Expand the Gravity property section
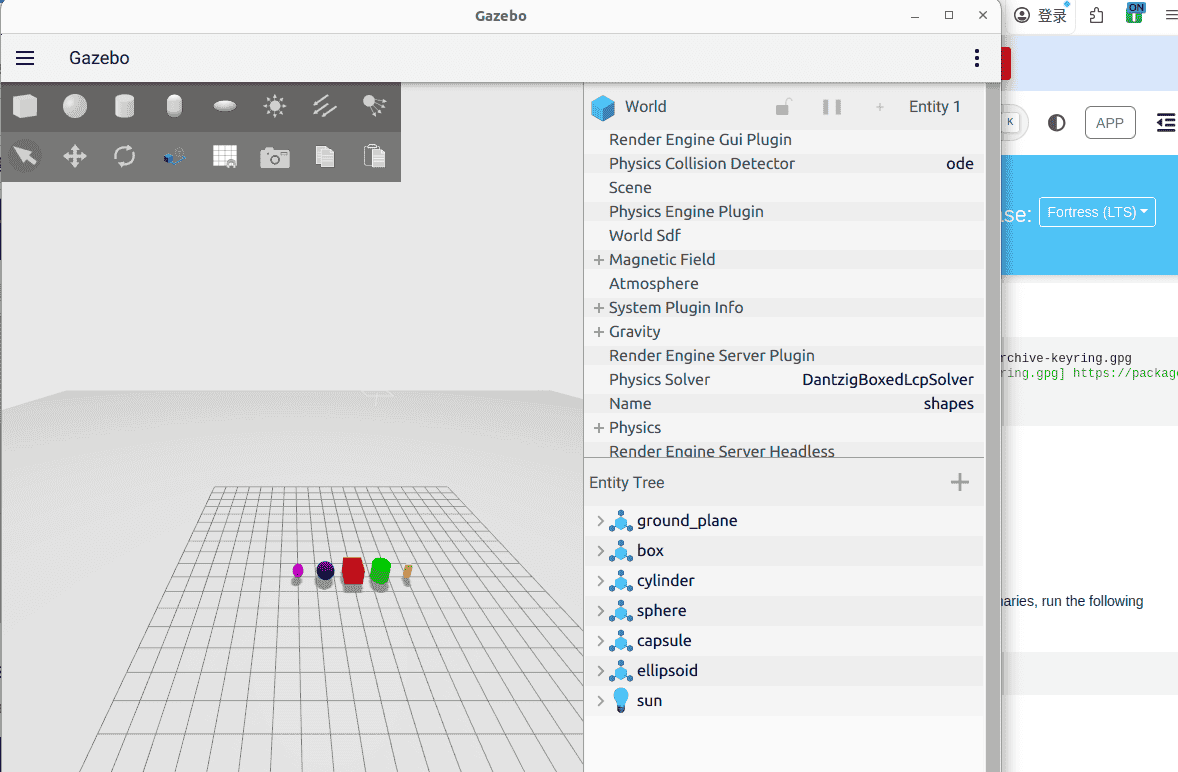 [x=597, y=331]
